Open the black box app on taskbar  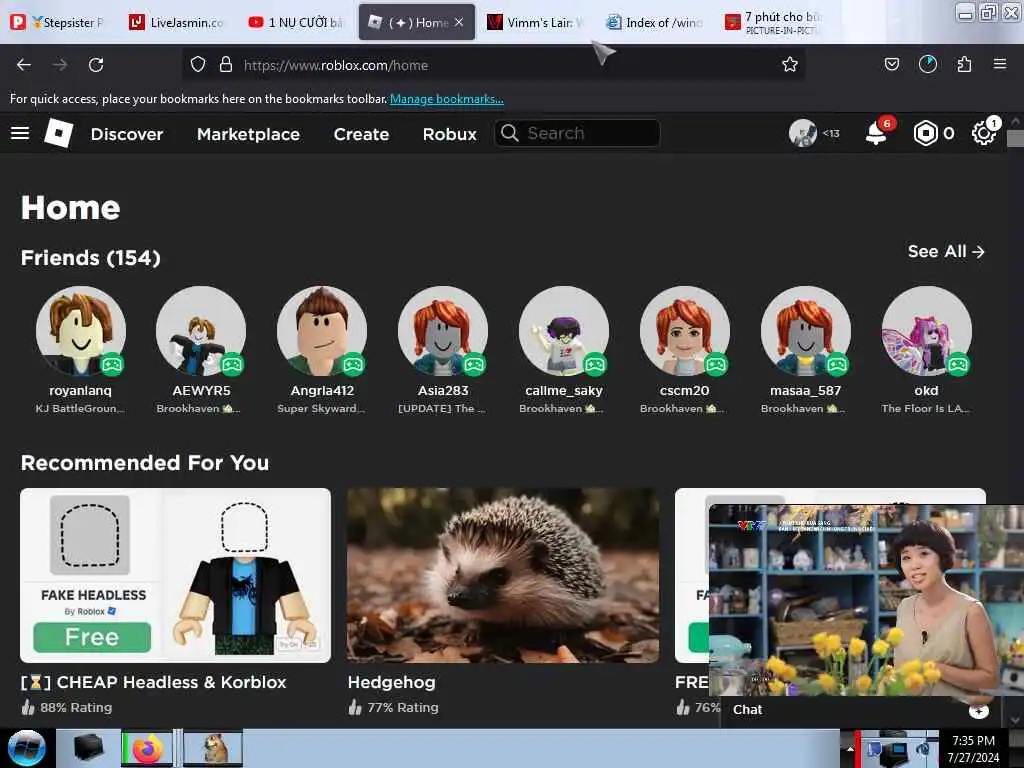pos(88,748)
